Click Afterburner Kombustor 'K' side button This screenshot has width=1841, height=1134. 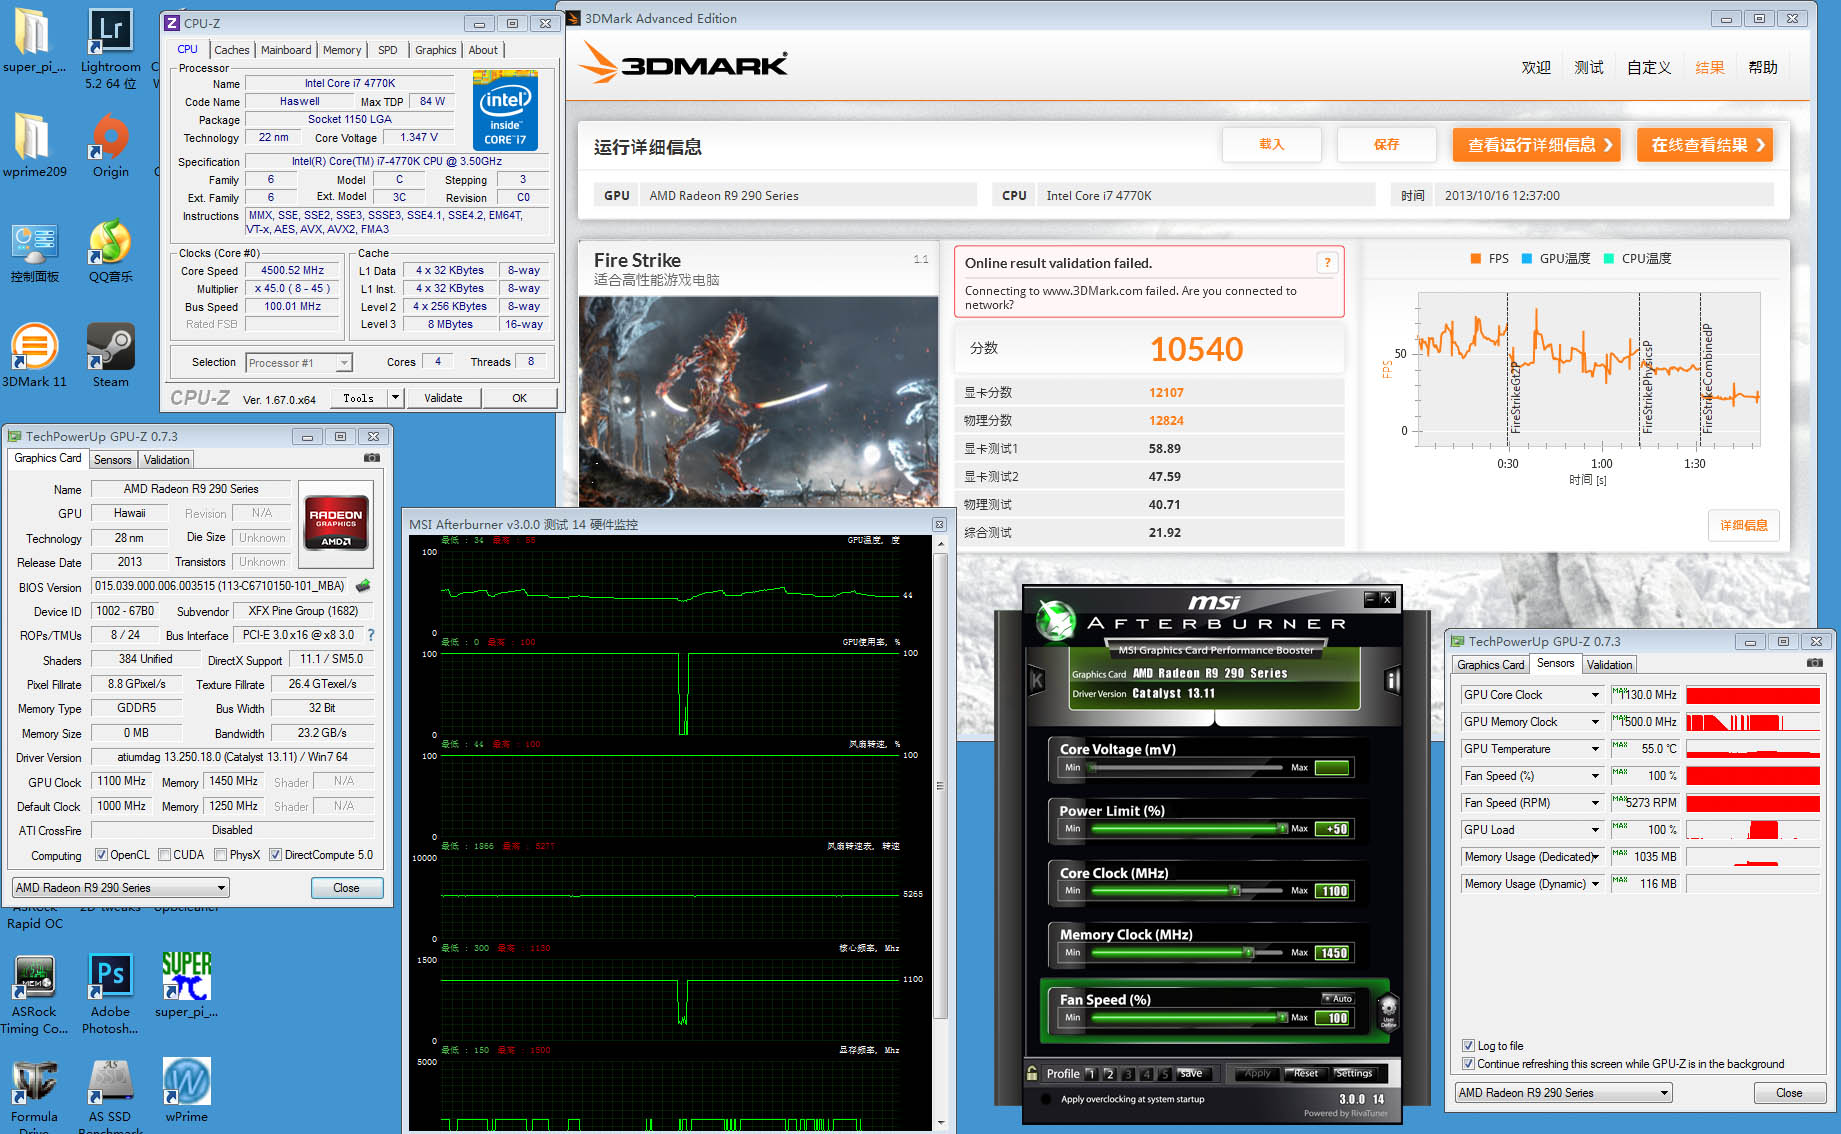tap(1037, 681)
